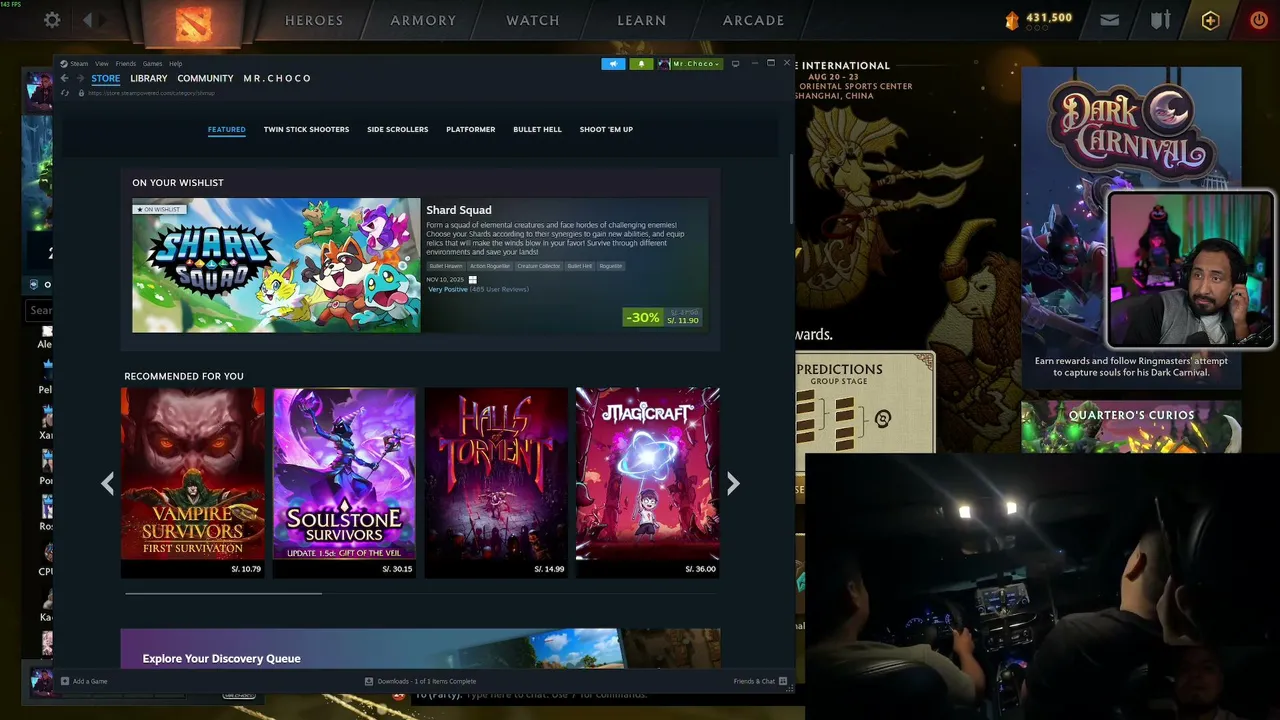Open the Dota Plus hexagon icon

(x=1210, y=20)
